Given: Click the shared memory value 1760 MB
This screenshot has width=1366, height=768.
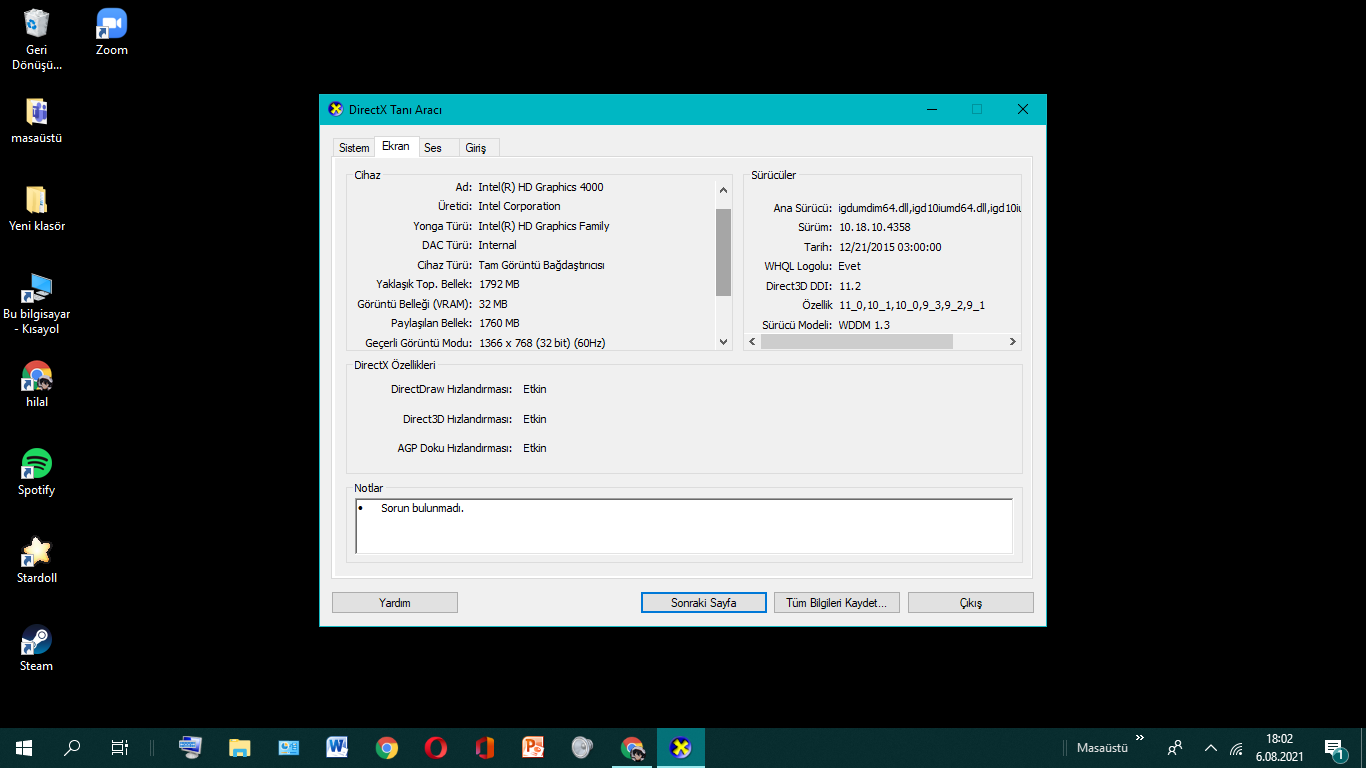Looking at the screenshot, I should (498, 323).
